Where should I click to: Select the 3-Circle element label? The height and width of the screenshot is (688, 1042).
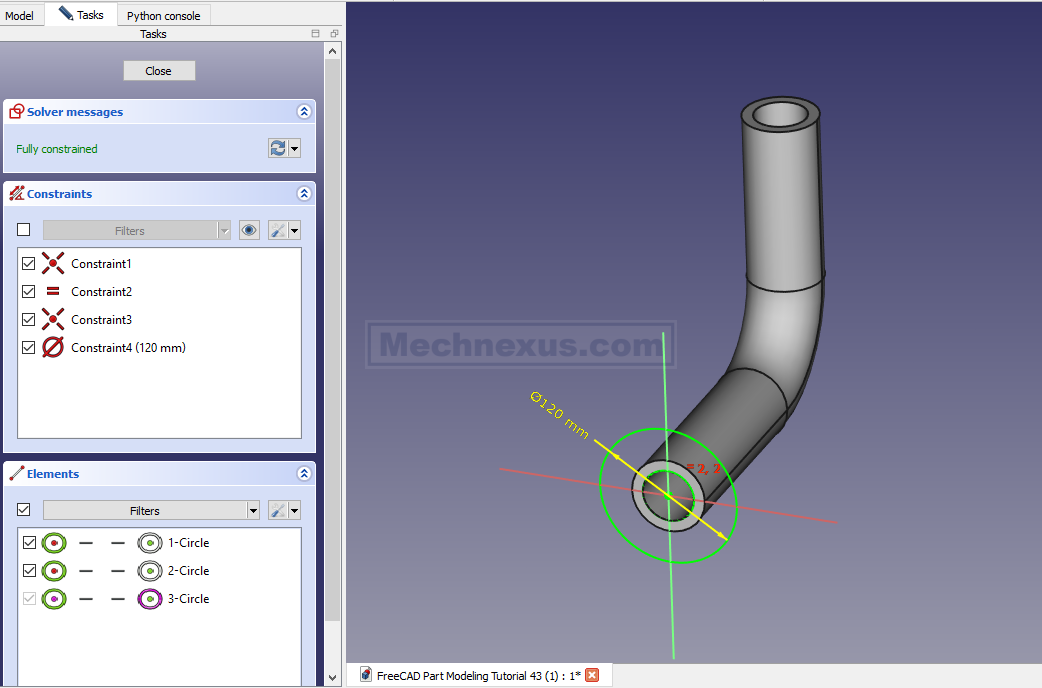[189, 599]
